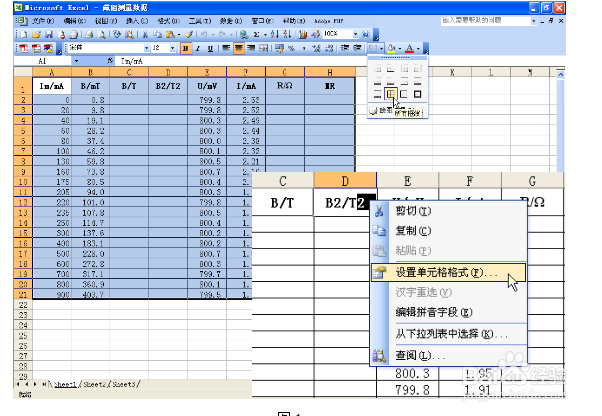Open Print Preview from the toolbar

tap(102, 35)
